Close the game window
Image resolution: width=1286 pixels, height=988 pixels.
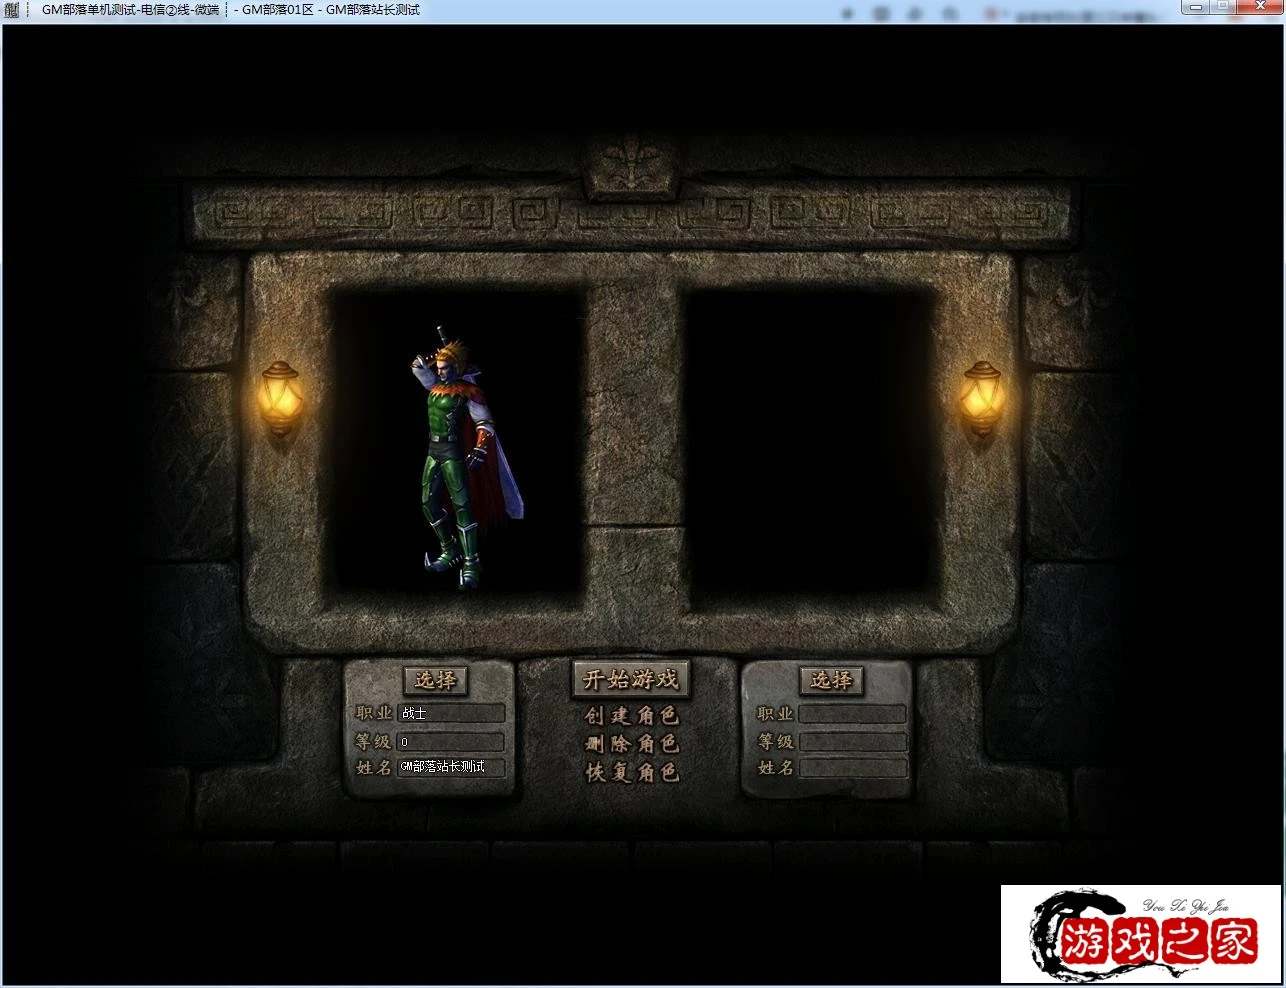click(x=1258, y=7)
